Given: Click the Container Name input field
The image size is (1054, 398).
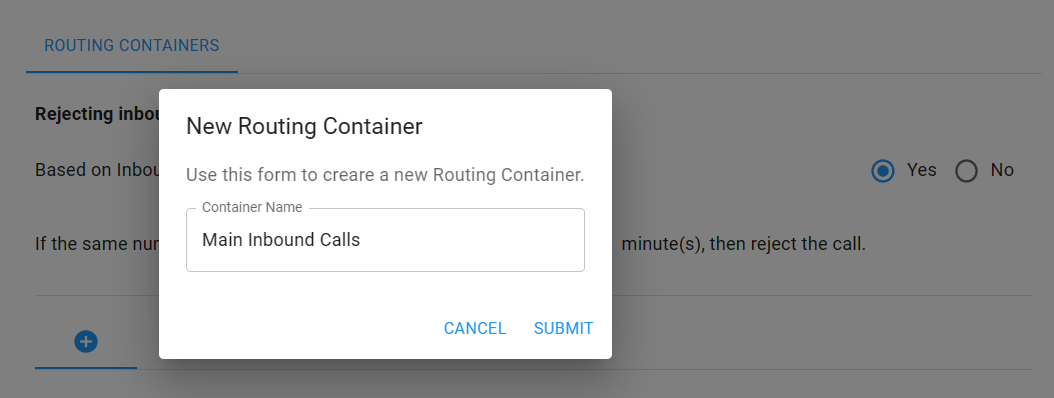Looking at the screenshot, I should tap(385, 240).
